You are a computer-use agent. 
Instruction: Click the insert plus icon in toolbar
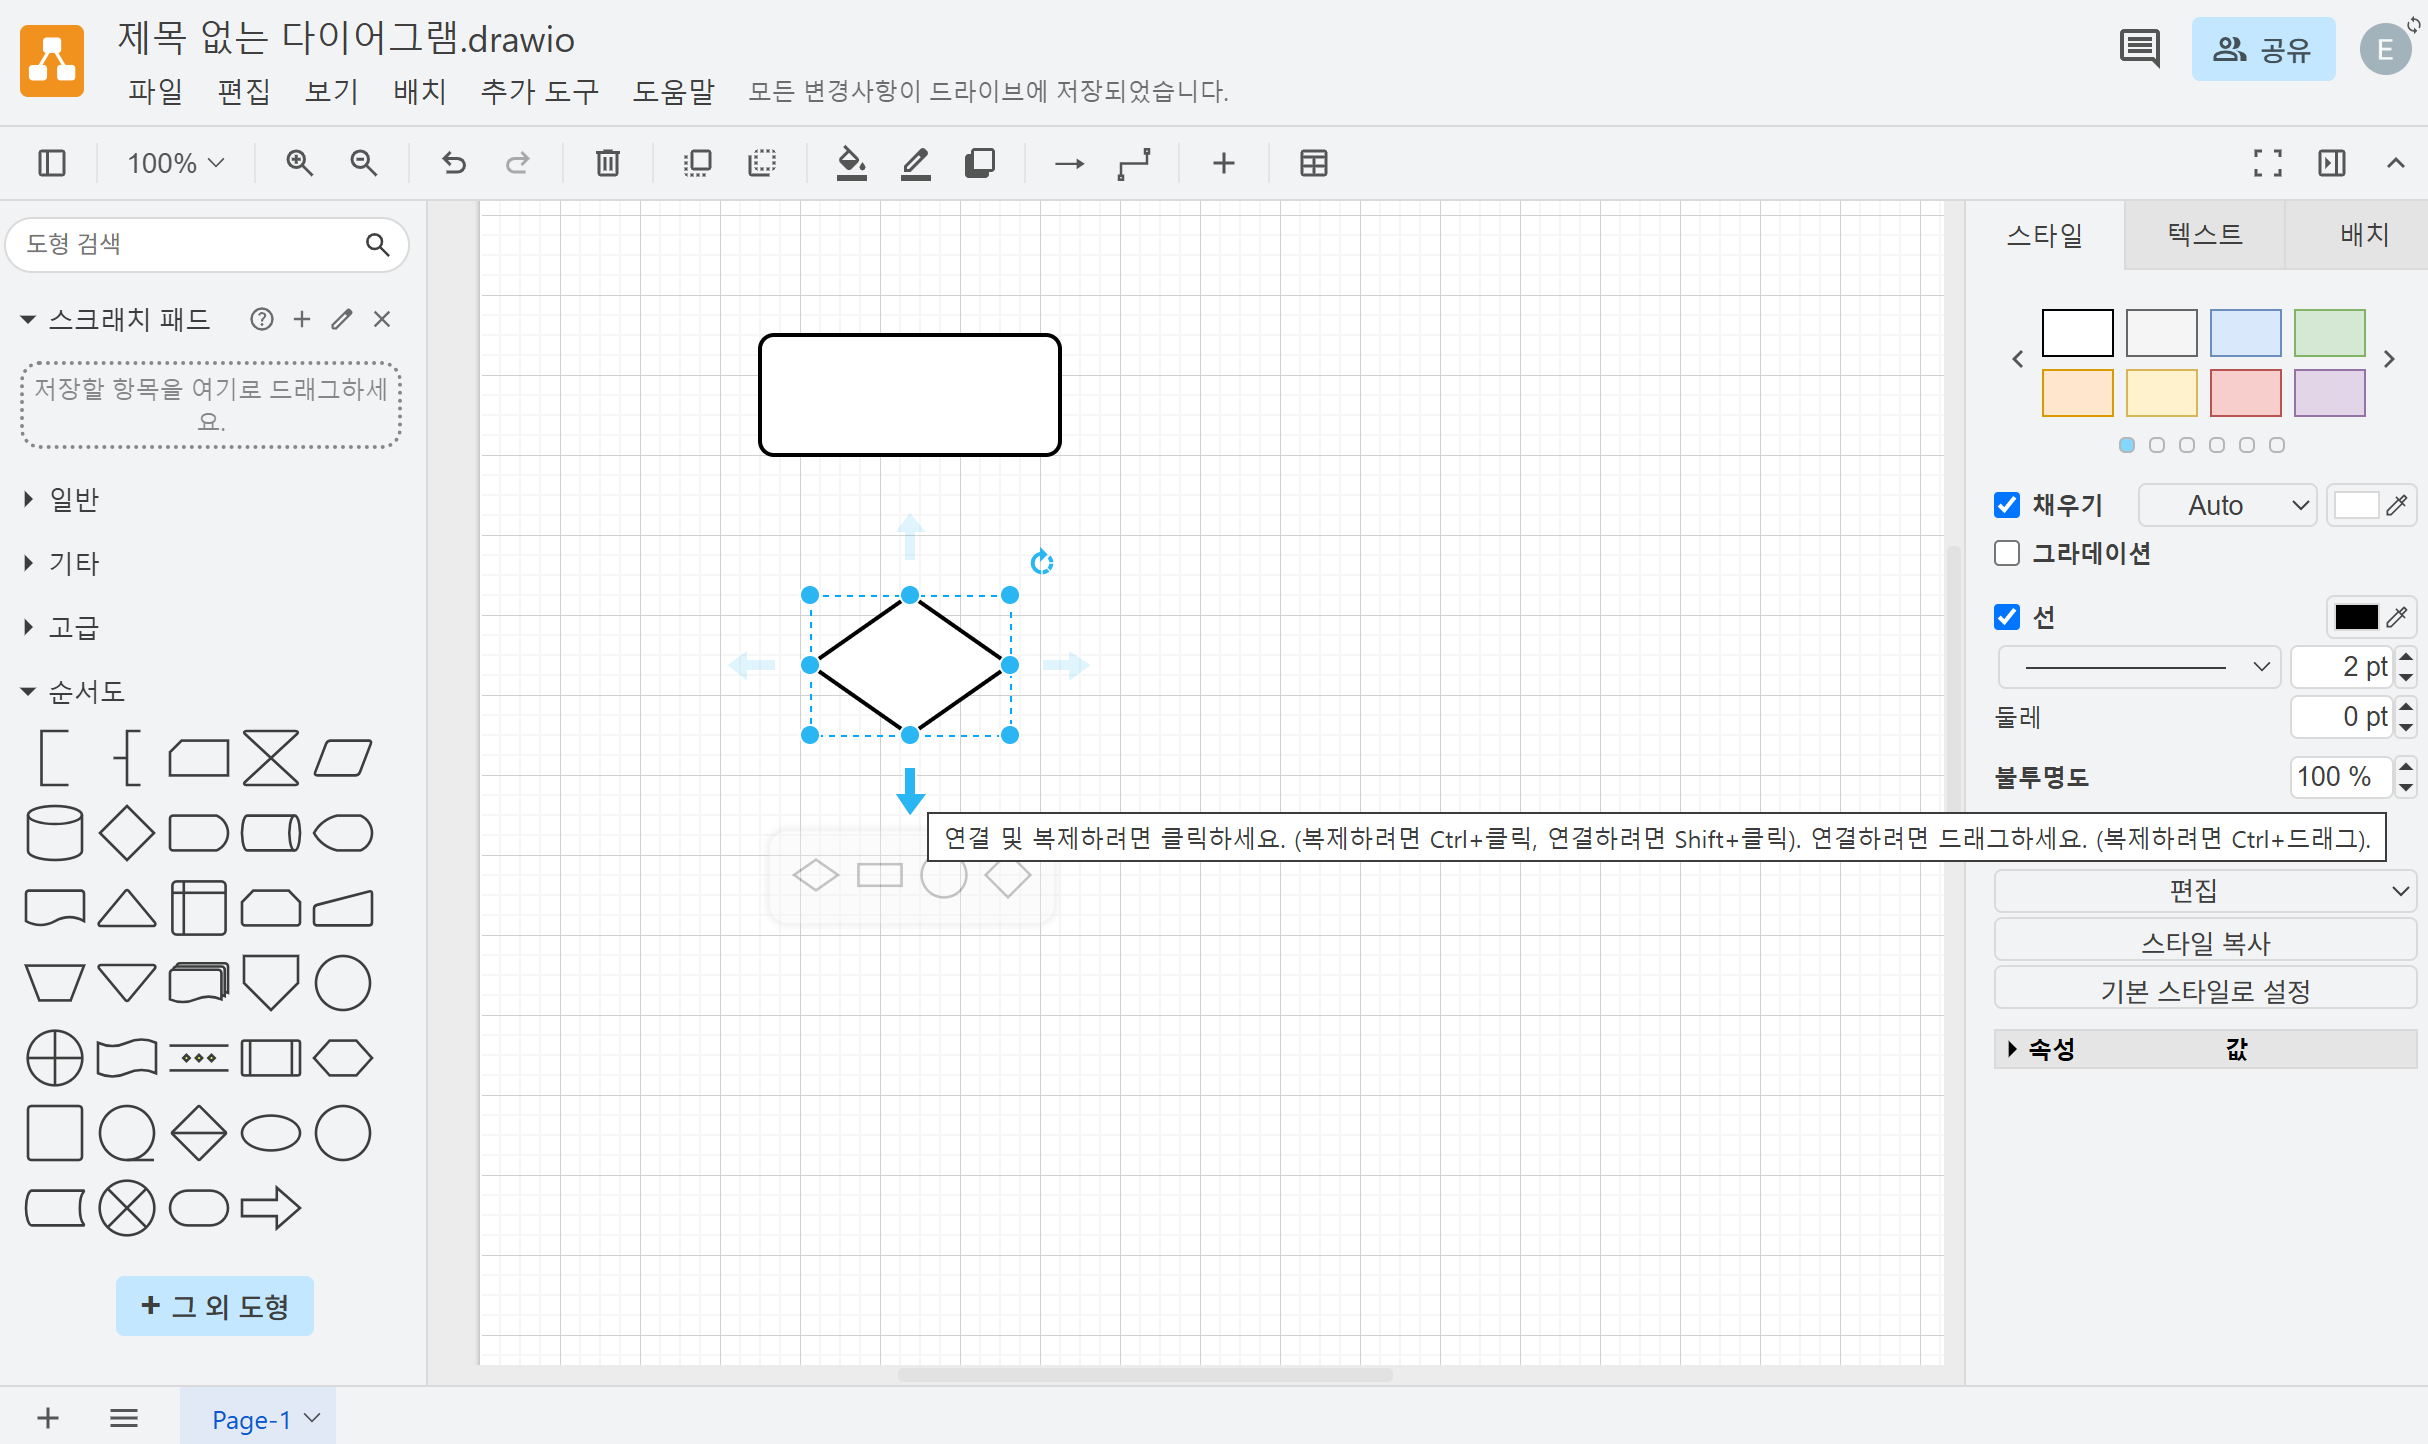(x=1223, y=163)
